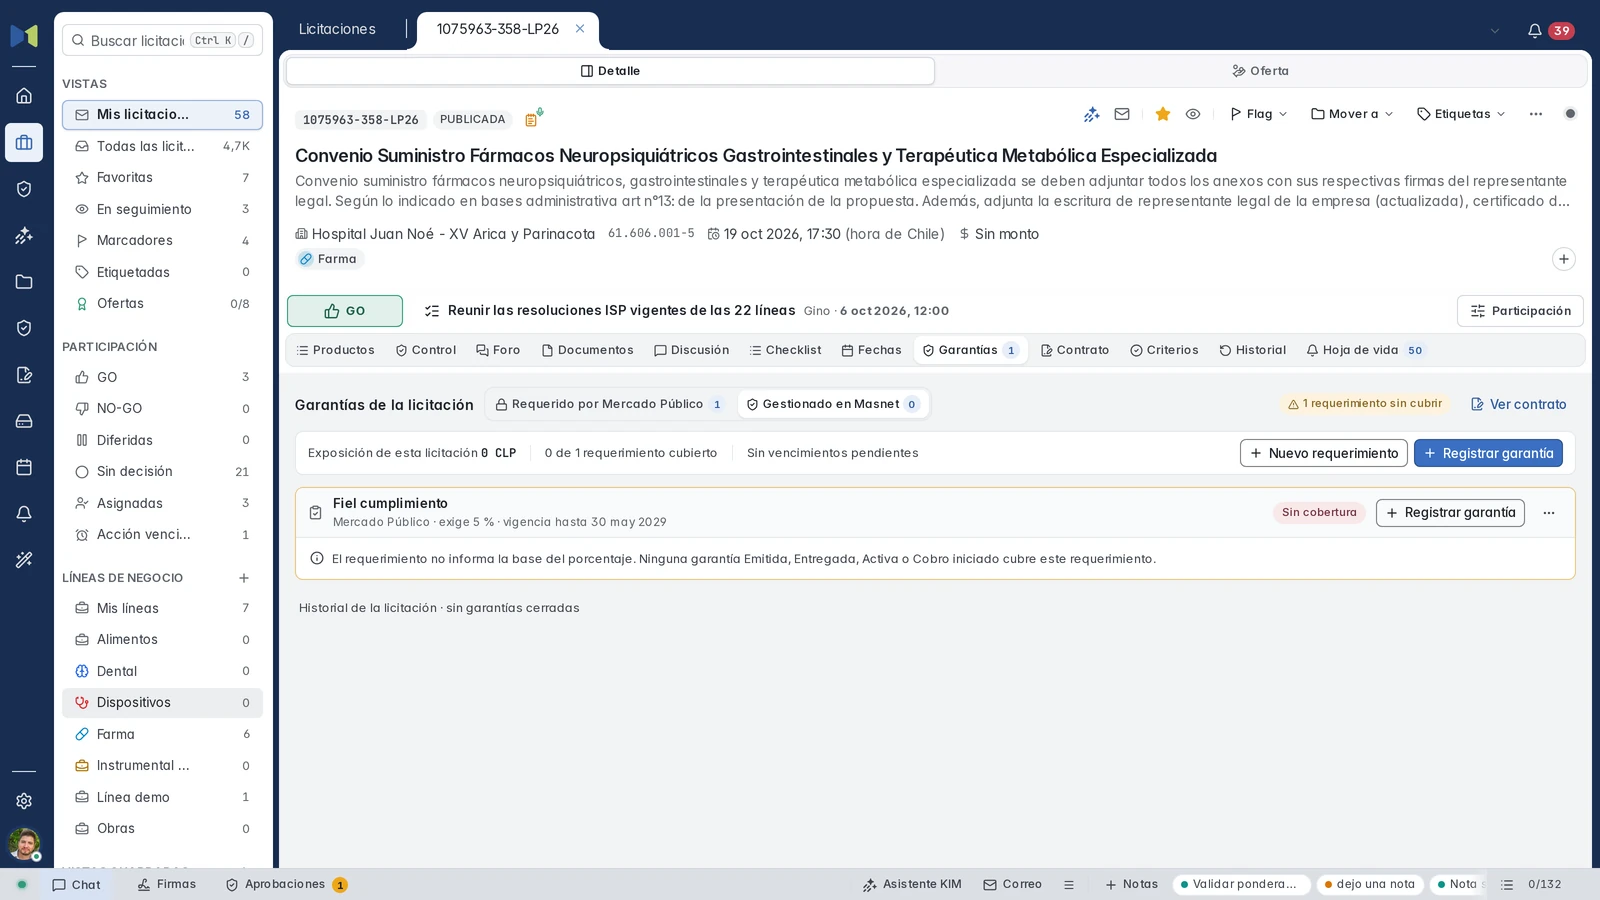Toggle the favorite star for this tender
The height and width of the screenshot is (900, 1600).
pyautogui.click(x=1163, y=114)
